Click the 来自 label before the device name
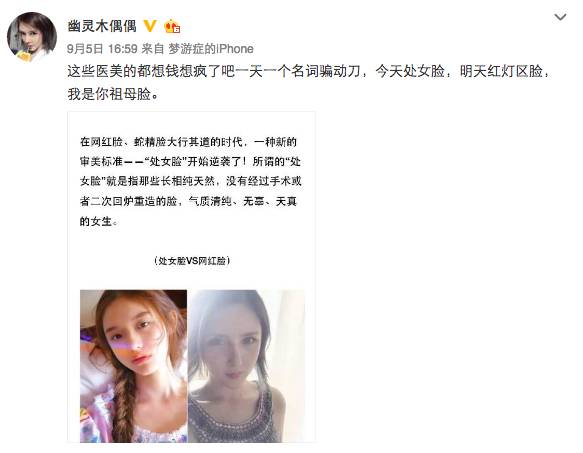 tap(153, 49)
